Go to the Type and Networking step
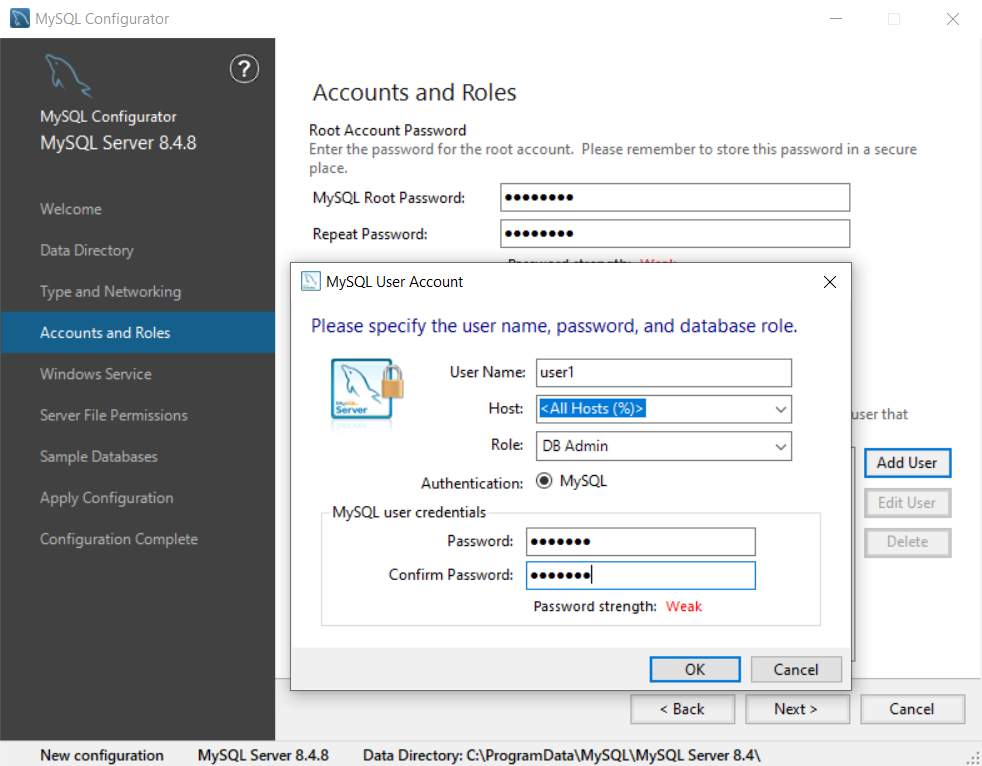Image resolution: width=982 pixels, height=766 pixels. 110,292
